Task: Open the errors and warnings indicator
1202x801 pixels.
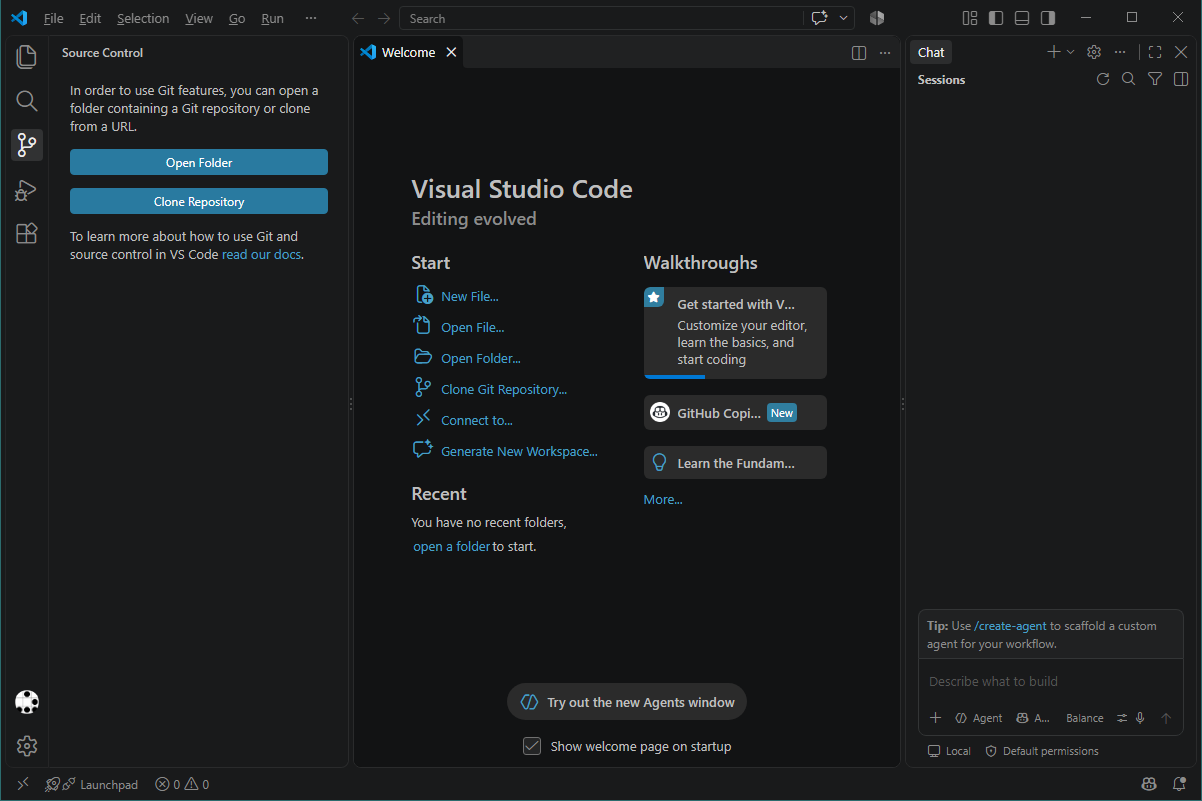Action: [x=182, y=785]
